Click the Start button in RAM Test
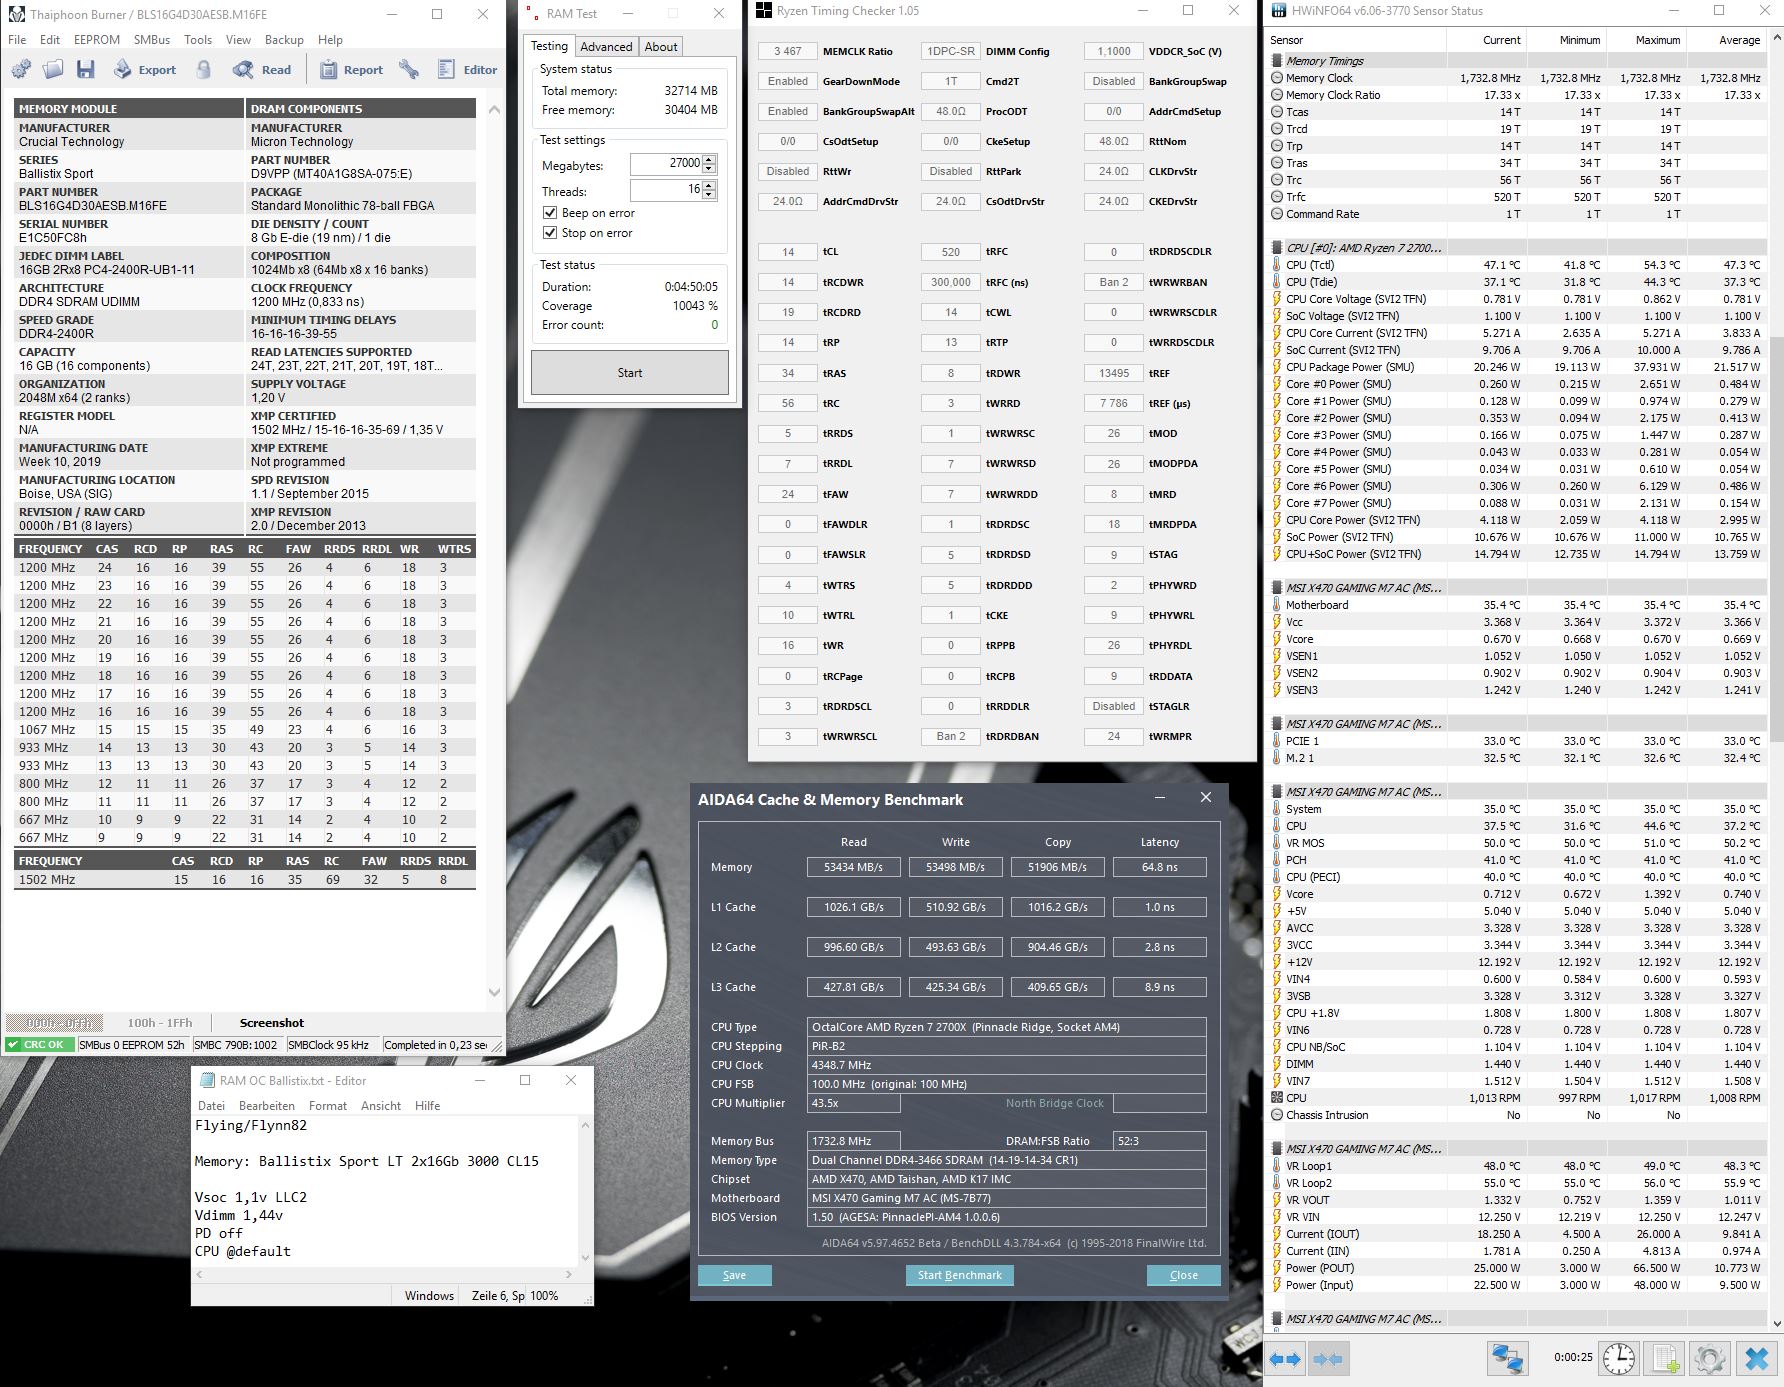This screenshot has height=1387, width=1784. 630,373
